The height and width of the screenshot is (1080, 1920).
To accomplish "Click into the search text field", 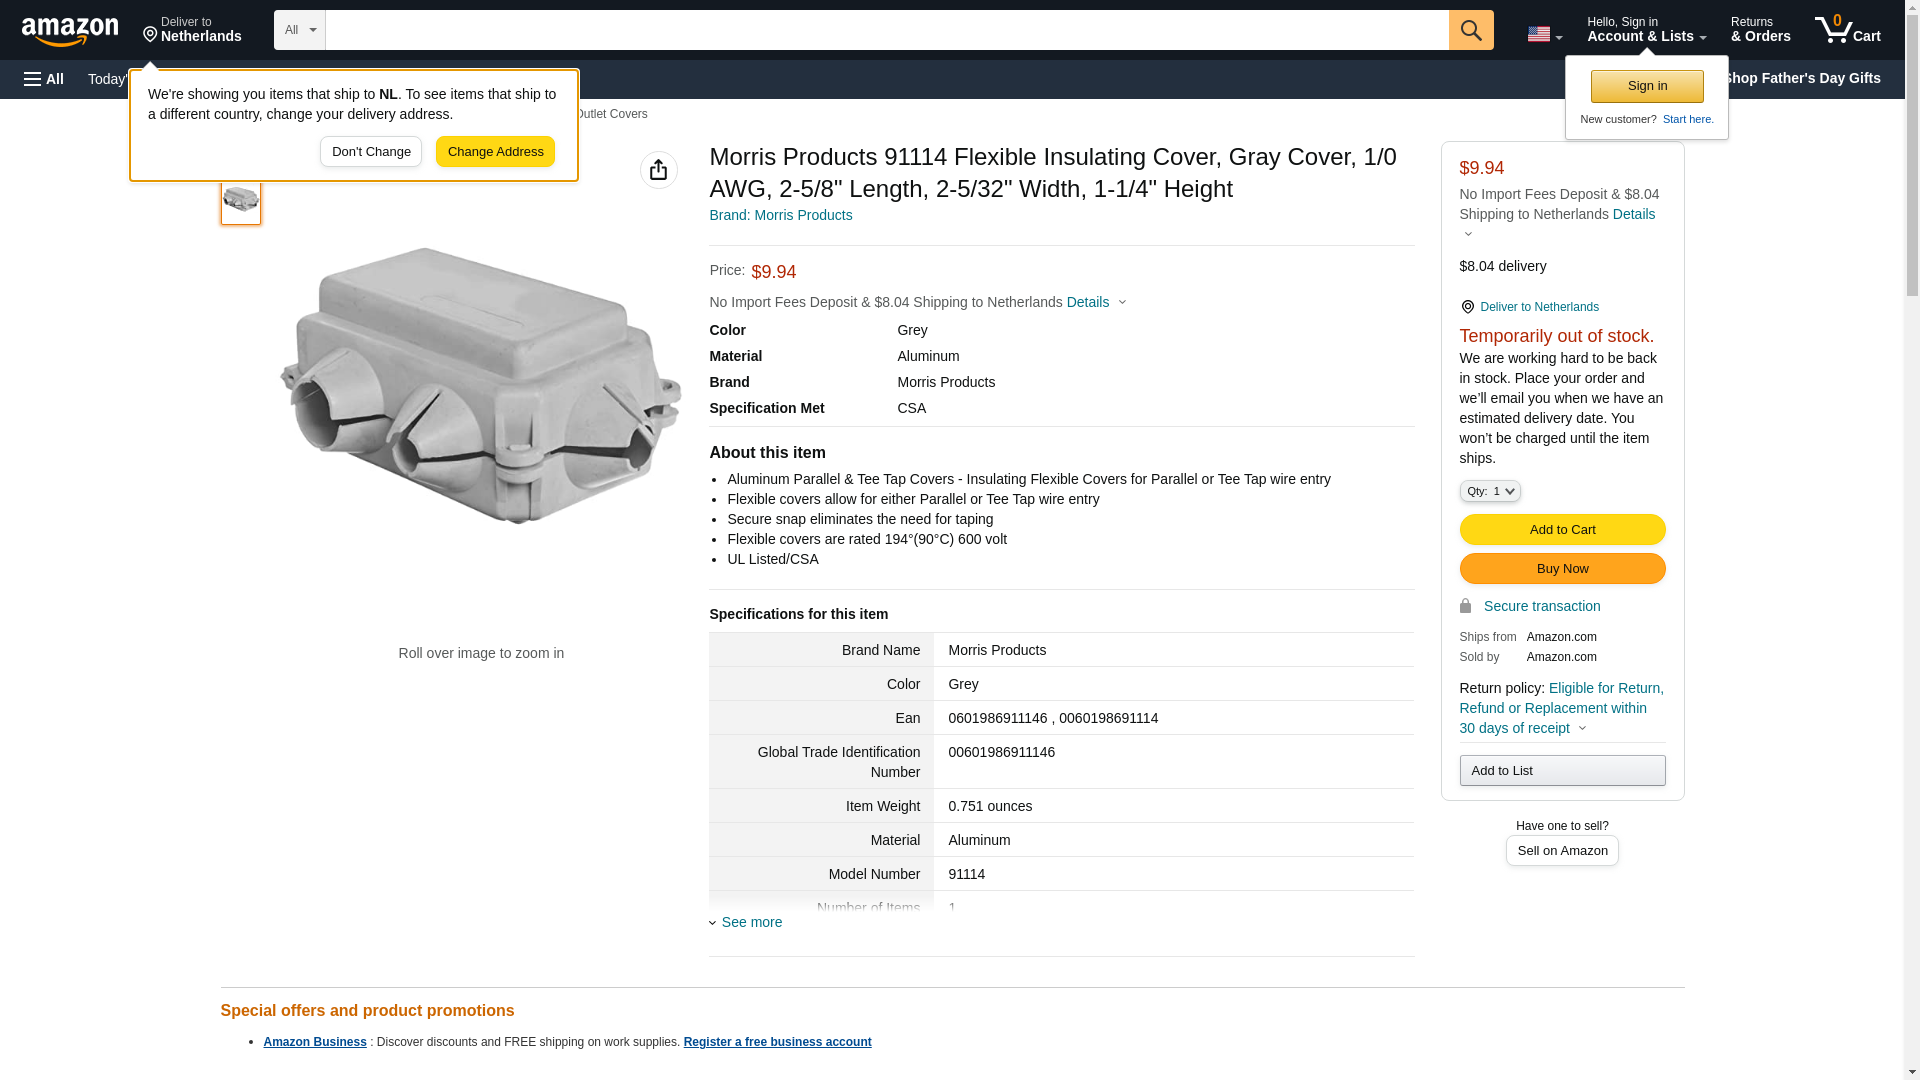I will click(x=886, y=30).
